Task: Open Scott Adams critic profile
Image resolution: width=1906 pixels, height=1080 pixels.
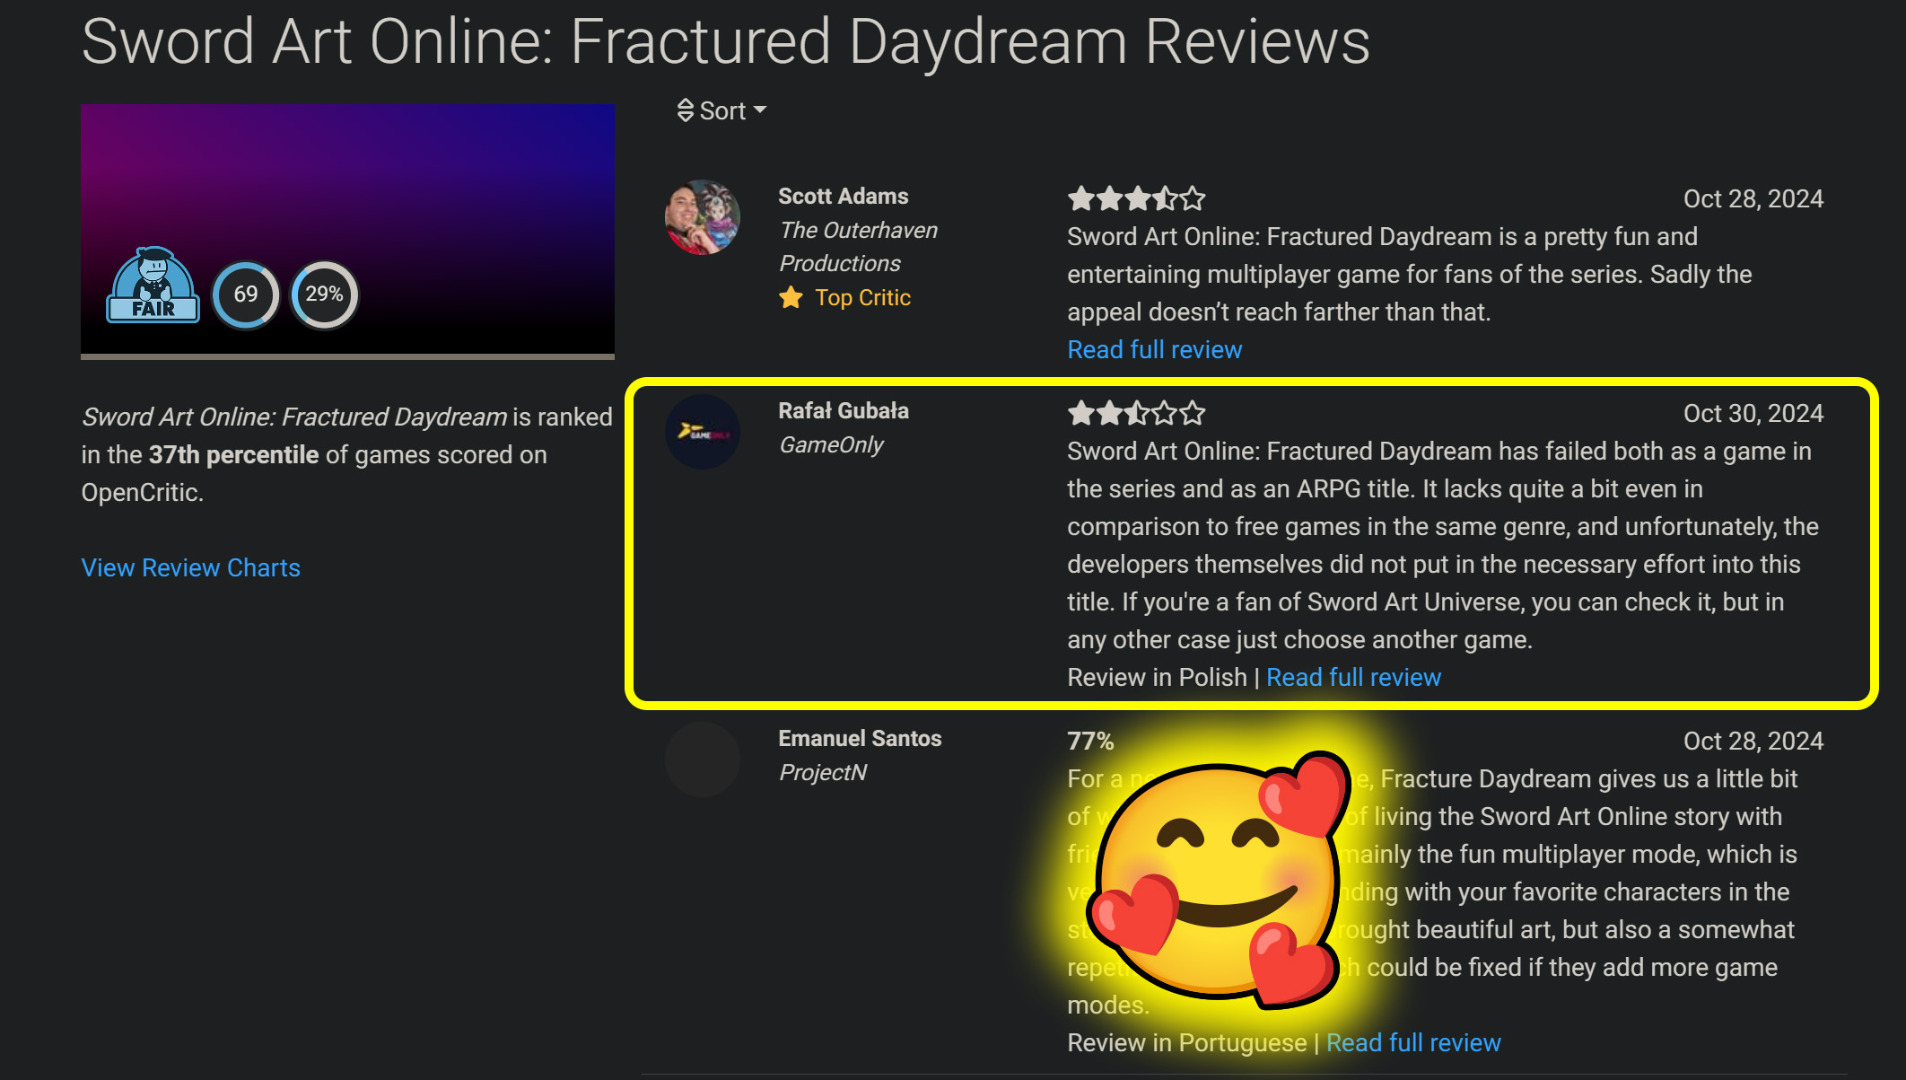Action: coord(843,196)
